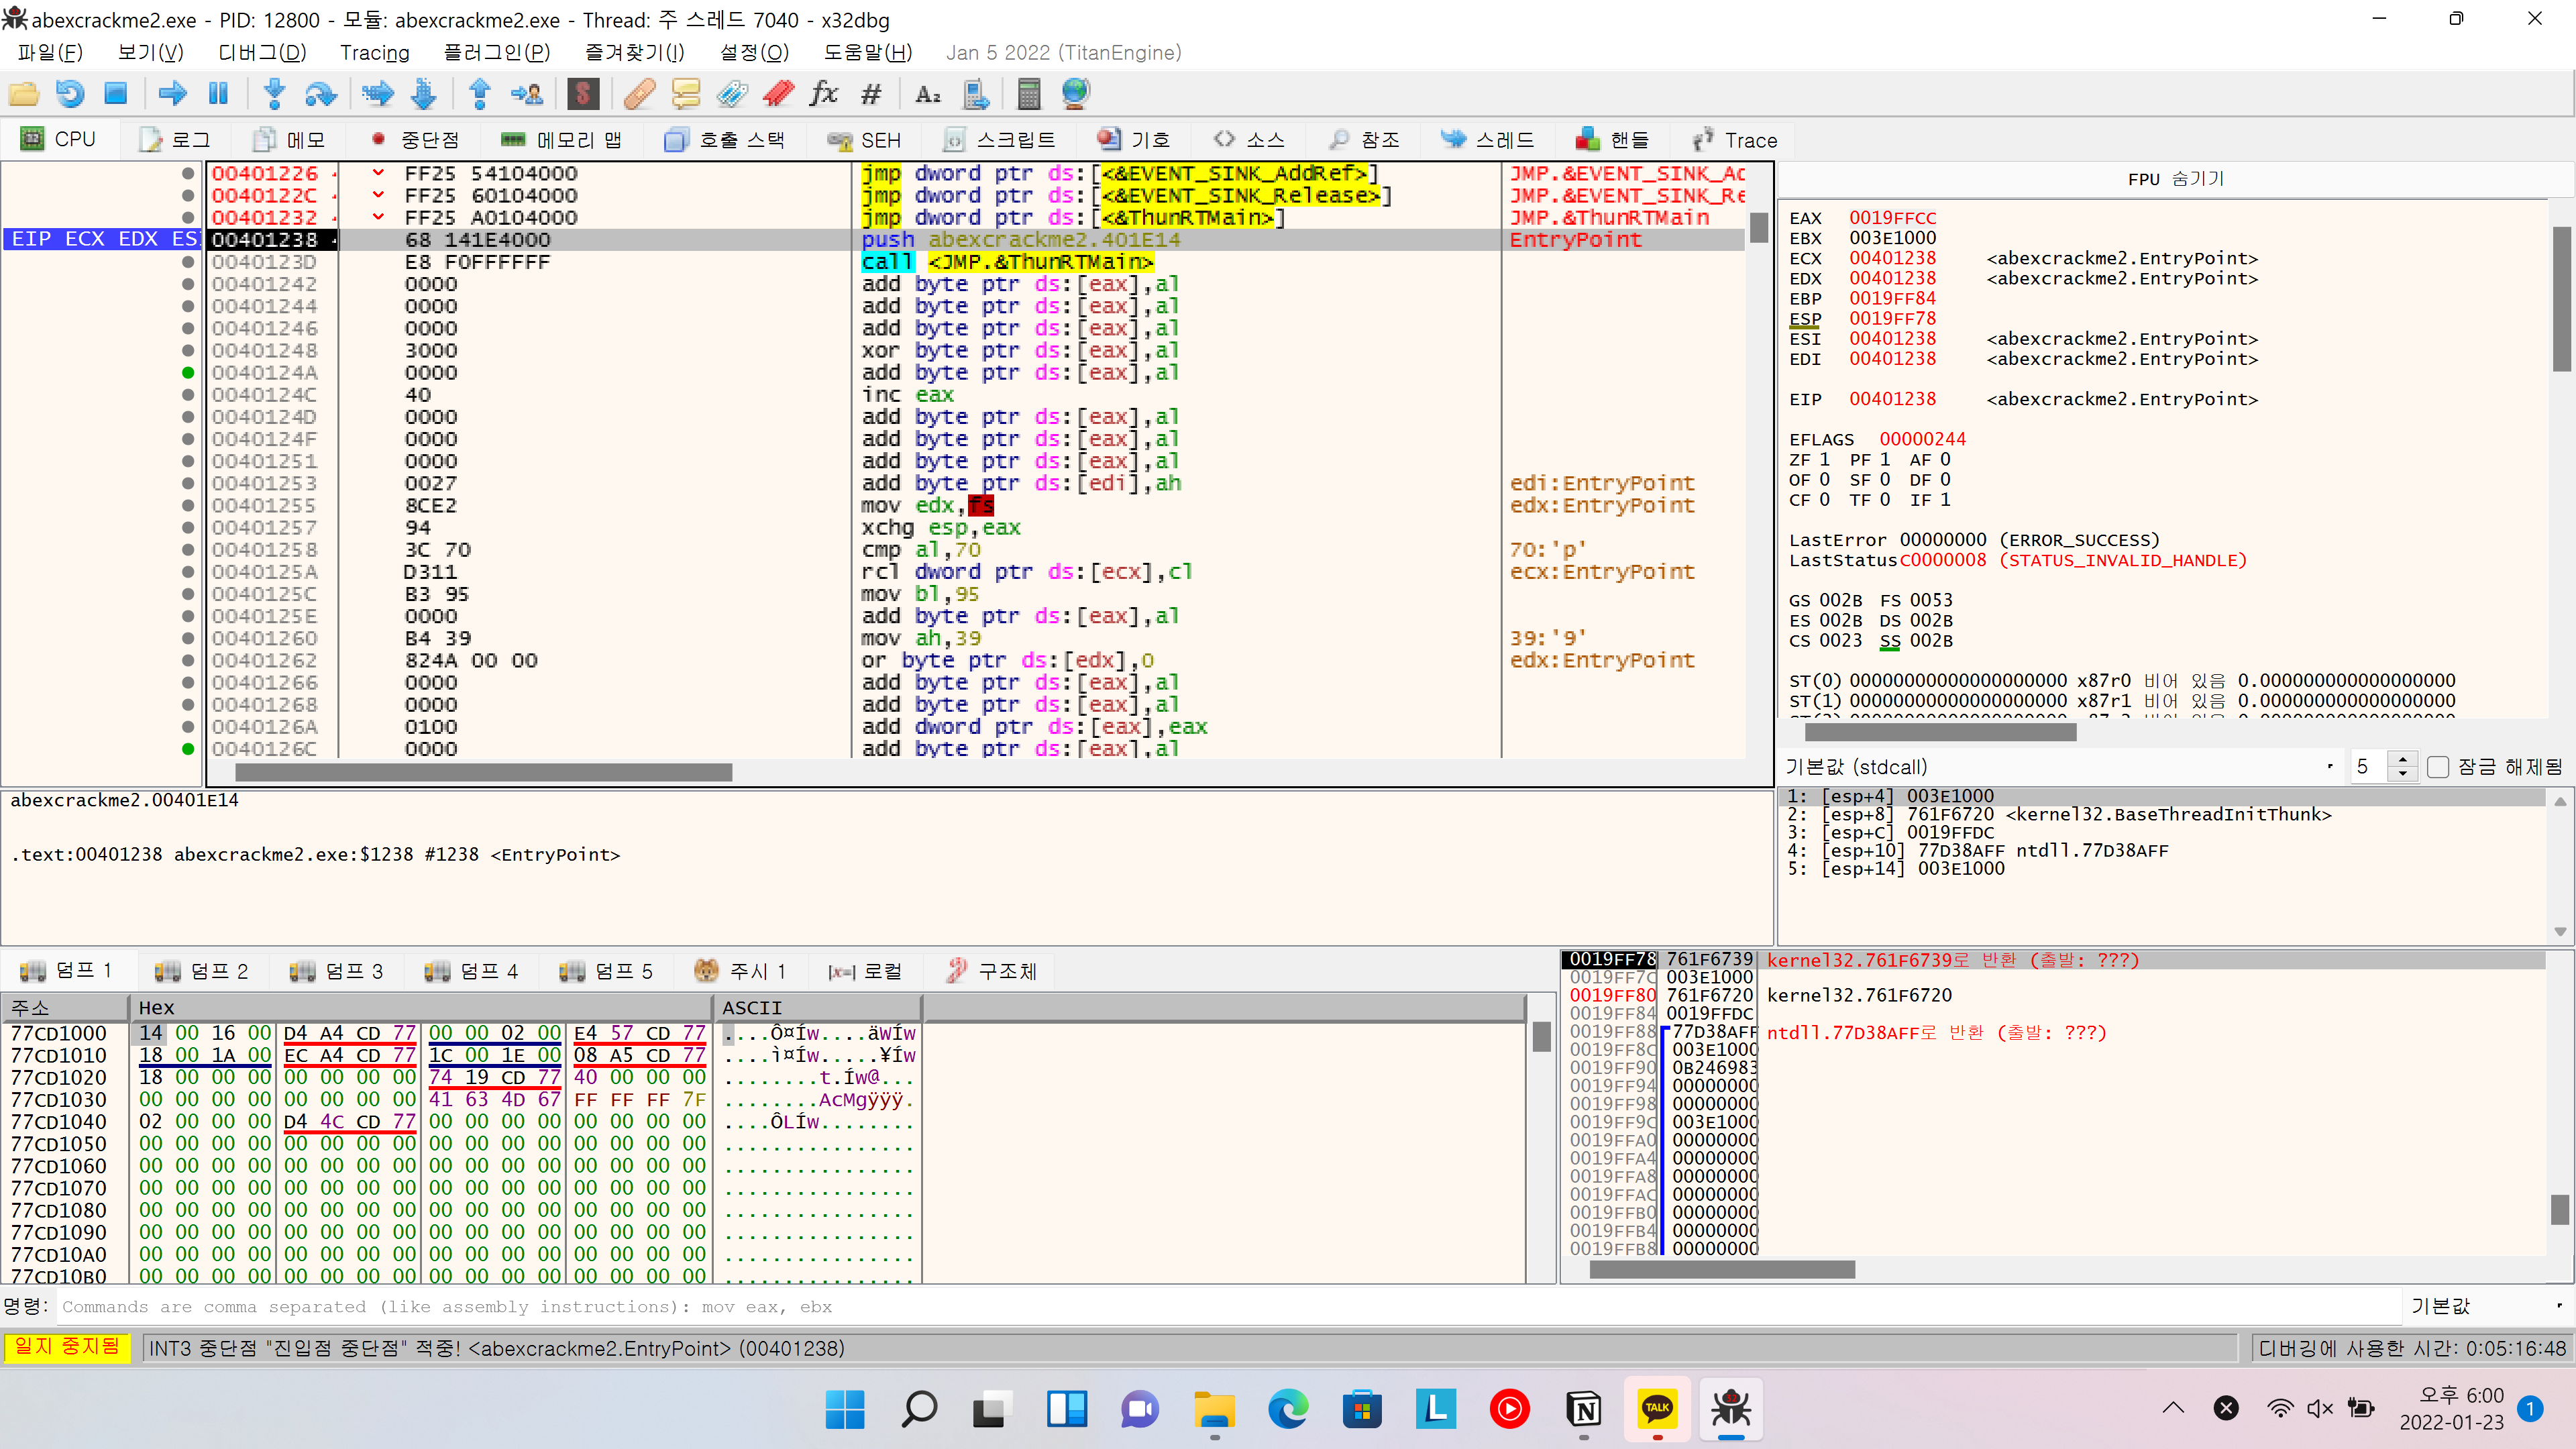Open the 구조체 tab

[991, 971]
